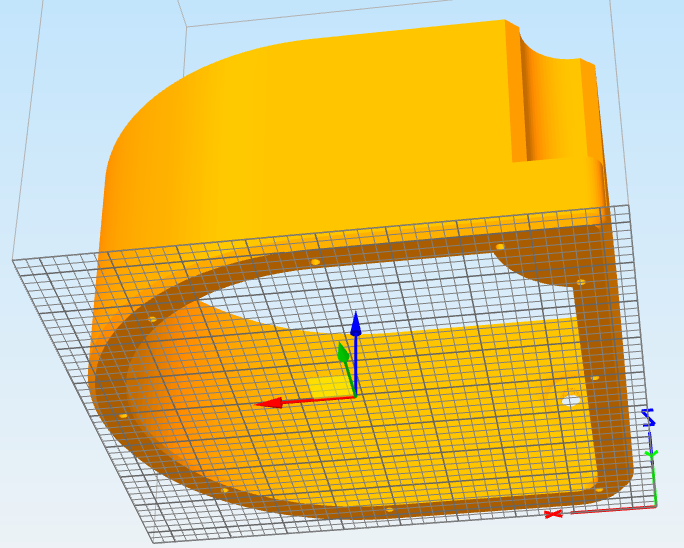Click the blue Z label on the corner axis
Screen dimensions: 684x548
click(649, 417)
